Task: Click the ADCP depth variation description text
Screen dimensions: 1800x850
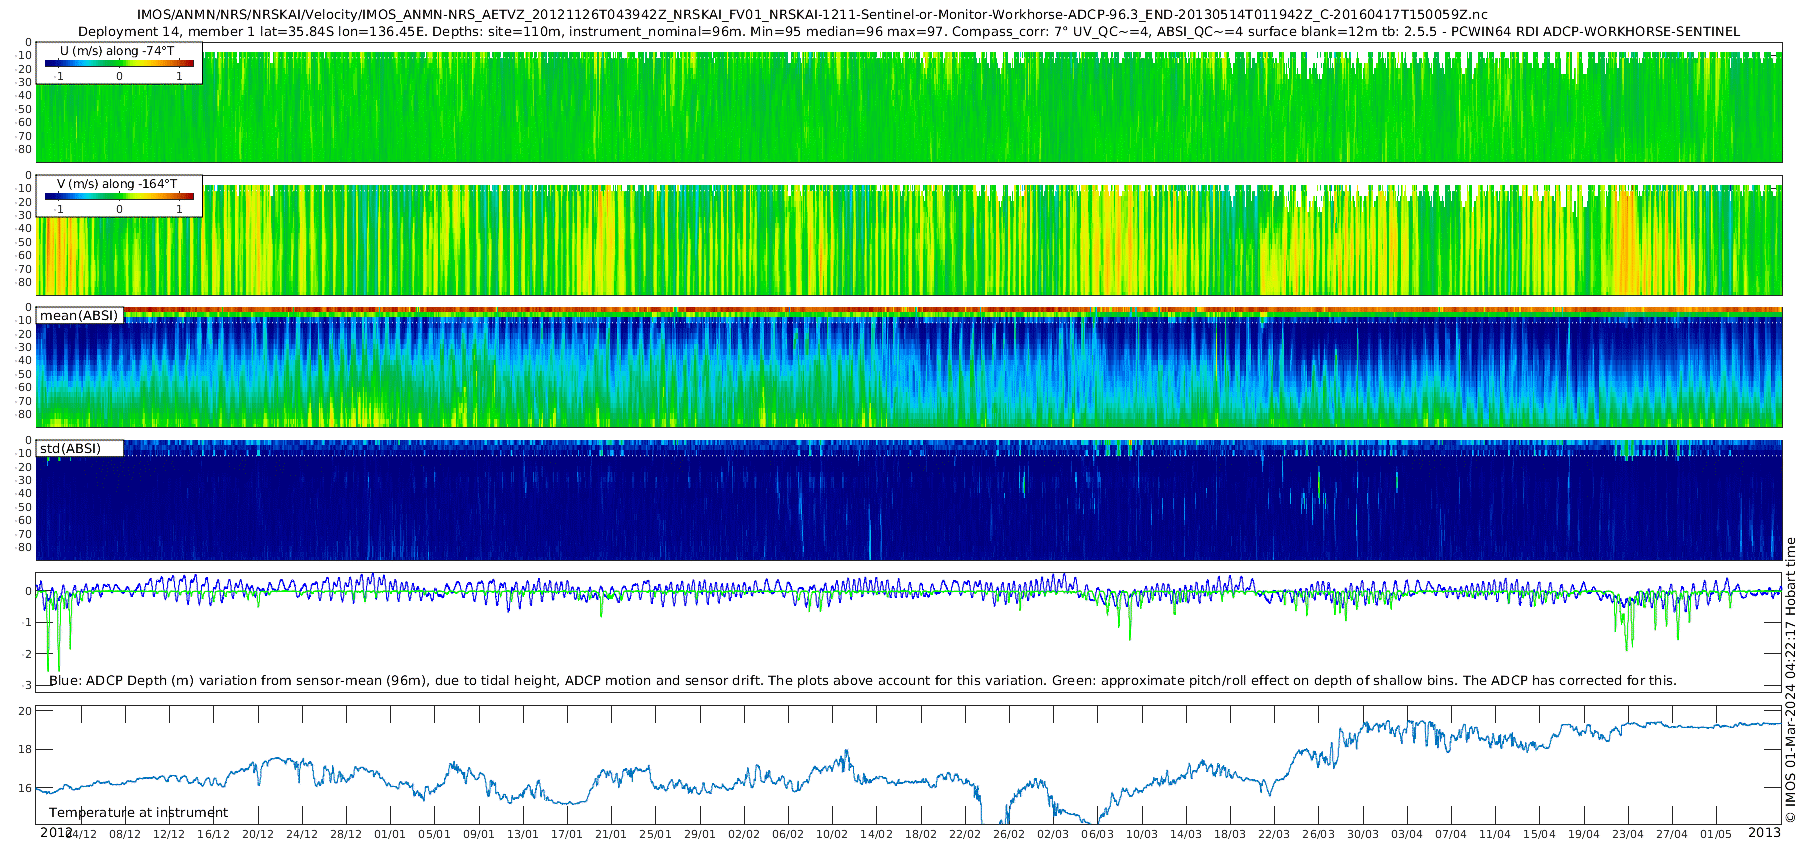Action: pyautogui.click(x=862, y=681)
